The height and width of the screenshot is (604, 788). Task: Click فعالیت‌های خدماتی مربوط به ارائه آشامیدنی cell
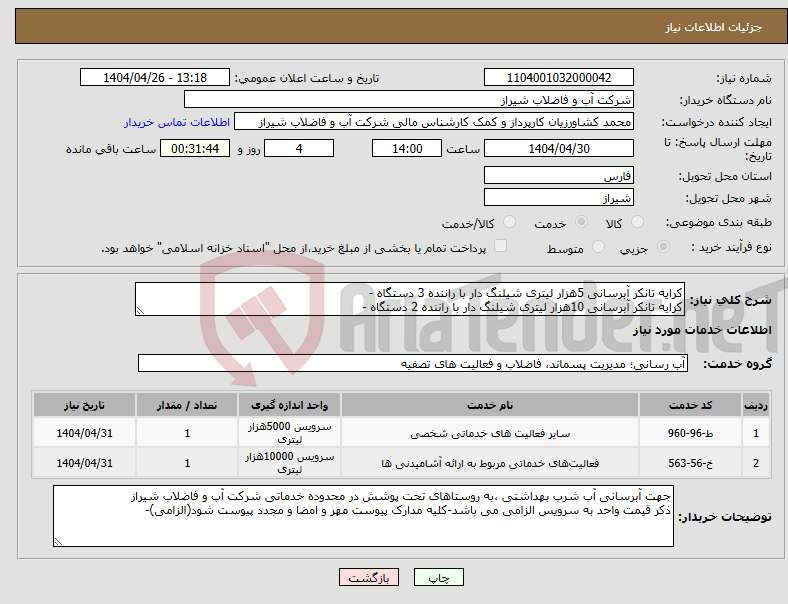490,463
